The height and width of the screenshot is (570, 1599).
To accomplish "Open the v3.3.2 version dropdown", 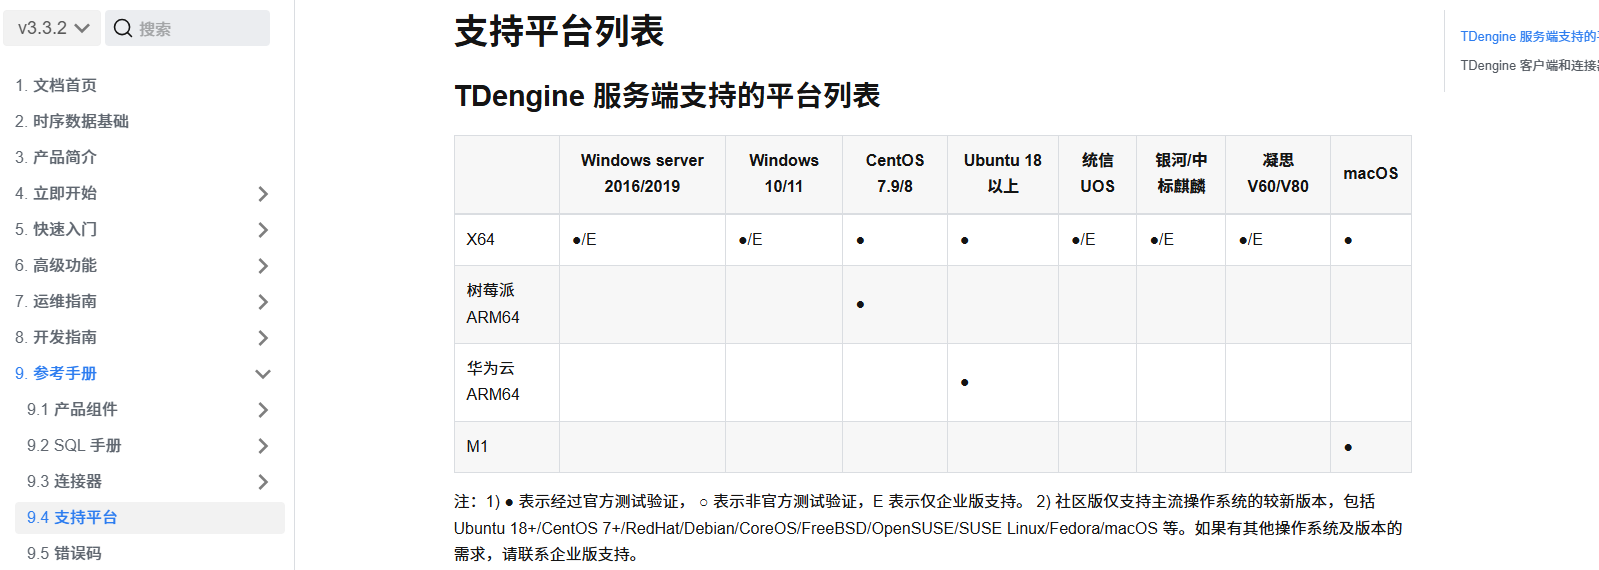I will point(52,28).
